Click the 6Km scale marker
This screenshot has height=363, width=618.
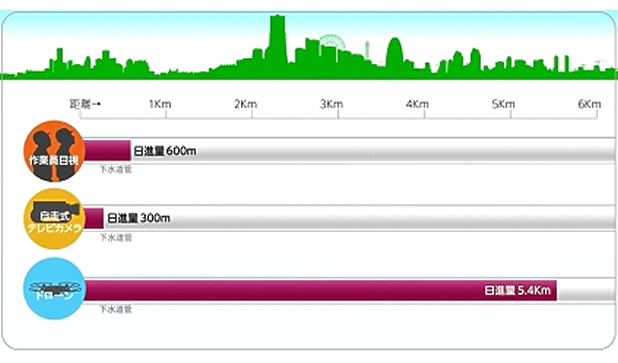(x=589, y=104)
